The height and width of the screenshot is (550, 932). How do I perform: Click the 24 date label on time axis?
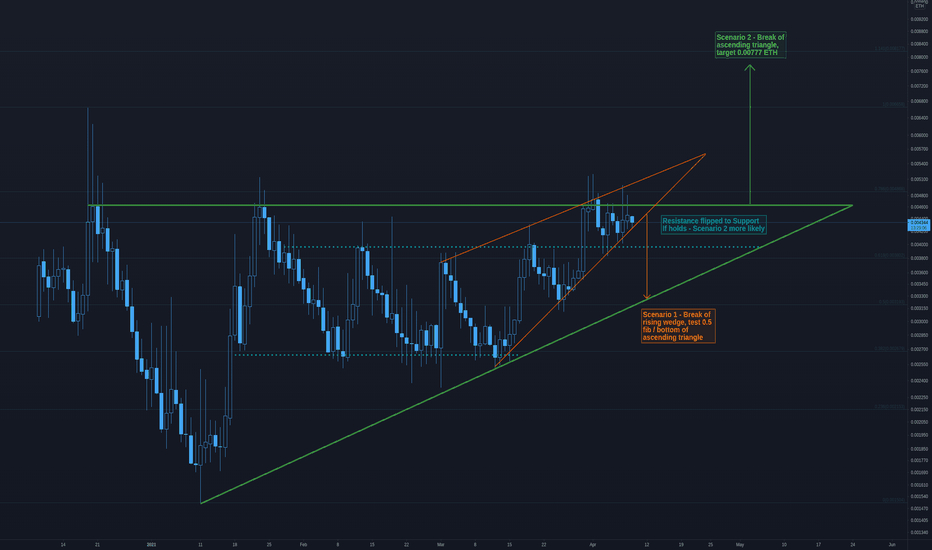click(x=852, y=545)
